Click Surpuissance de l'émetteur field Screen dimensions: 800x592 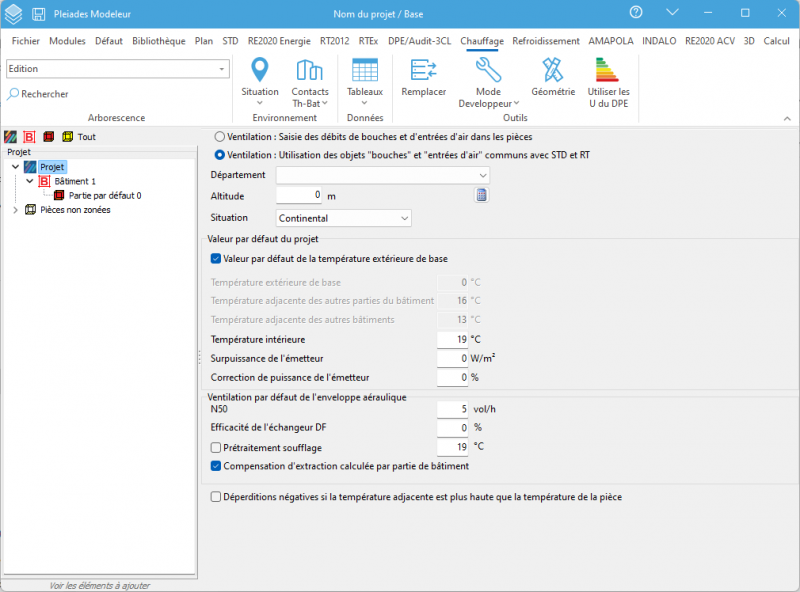(453, 358)
